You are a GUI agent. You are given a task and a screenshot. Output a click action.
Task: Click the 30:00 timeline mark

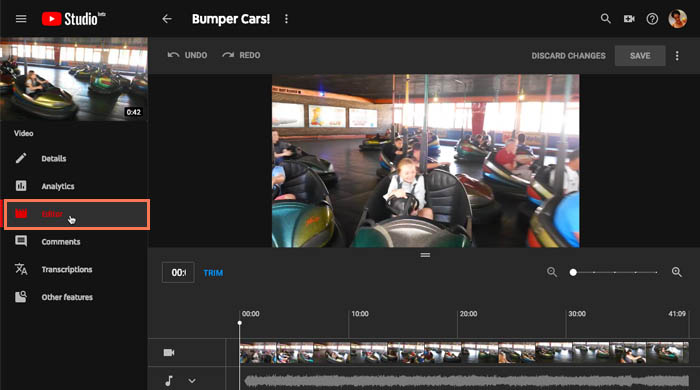[577, 314]
